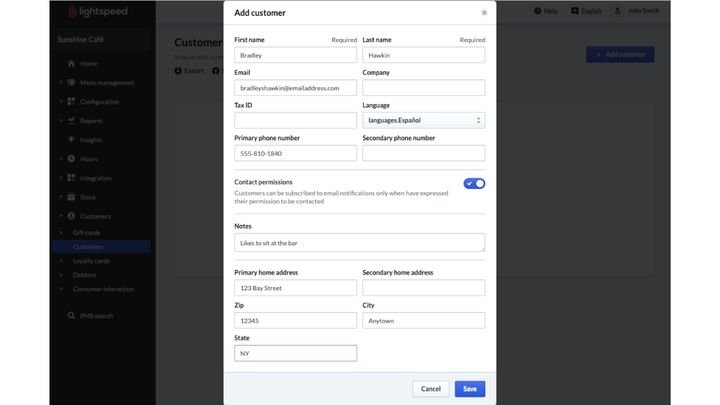720x405 pixels.
Task: Click the Hours clock icon
Action: coord(71,159)
